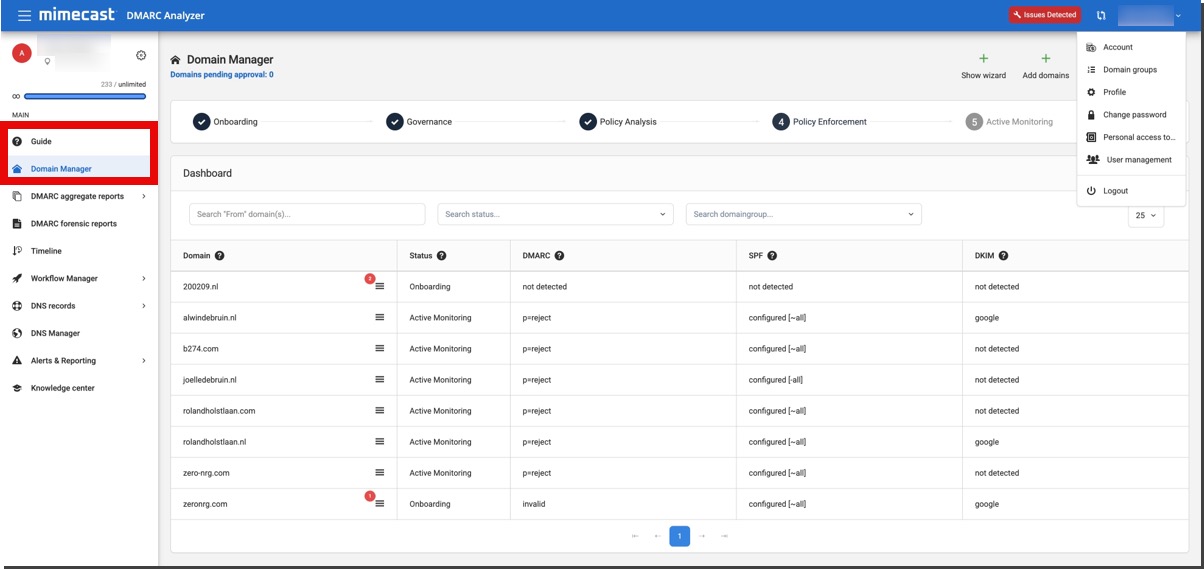Image resolution: width=1204 pixels, height=569 pixels.
Task: Select Domain Manager in sidebar
Action: [80, 169]
